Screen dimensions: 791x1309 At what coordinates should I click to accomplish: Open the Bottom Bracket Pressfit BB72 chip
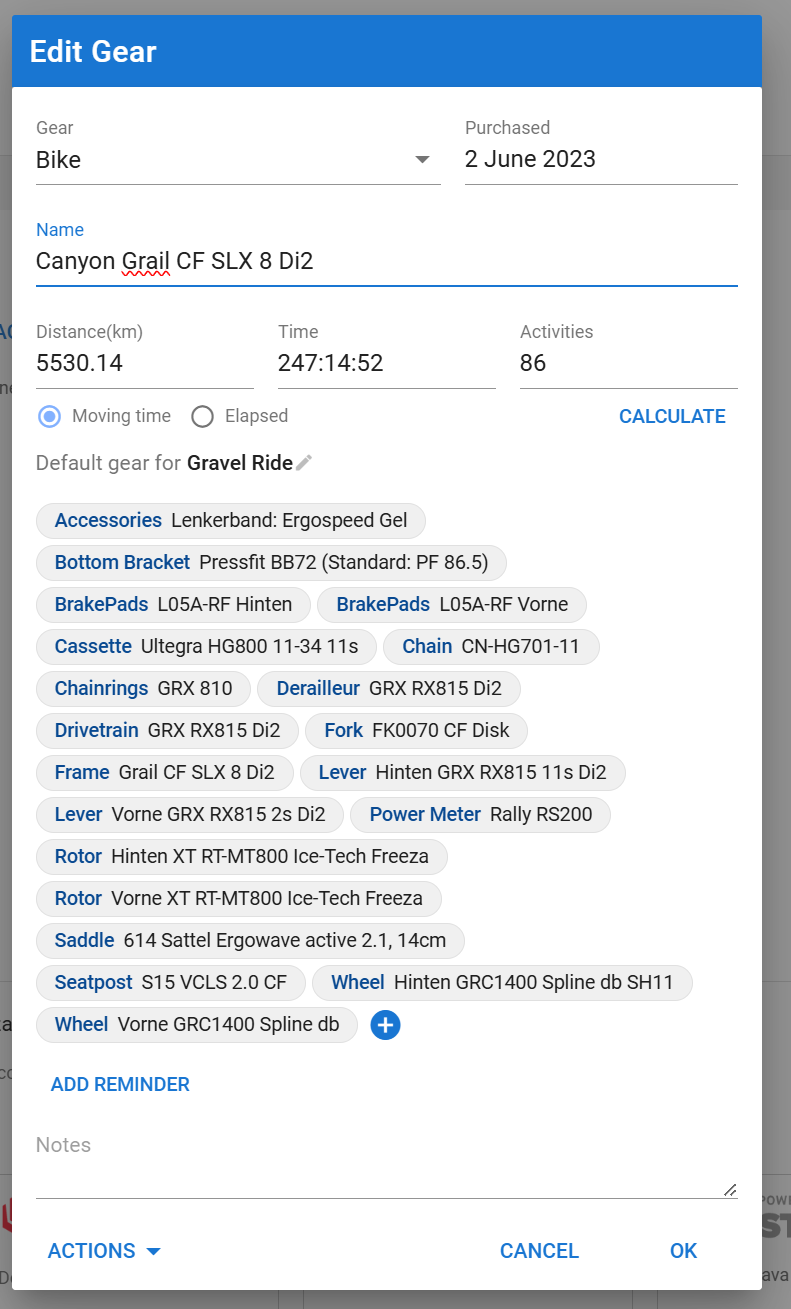[x=271, y=563]
